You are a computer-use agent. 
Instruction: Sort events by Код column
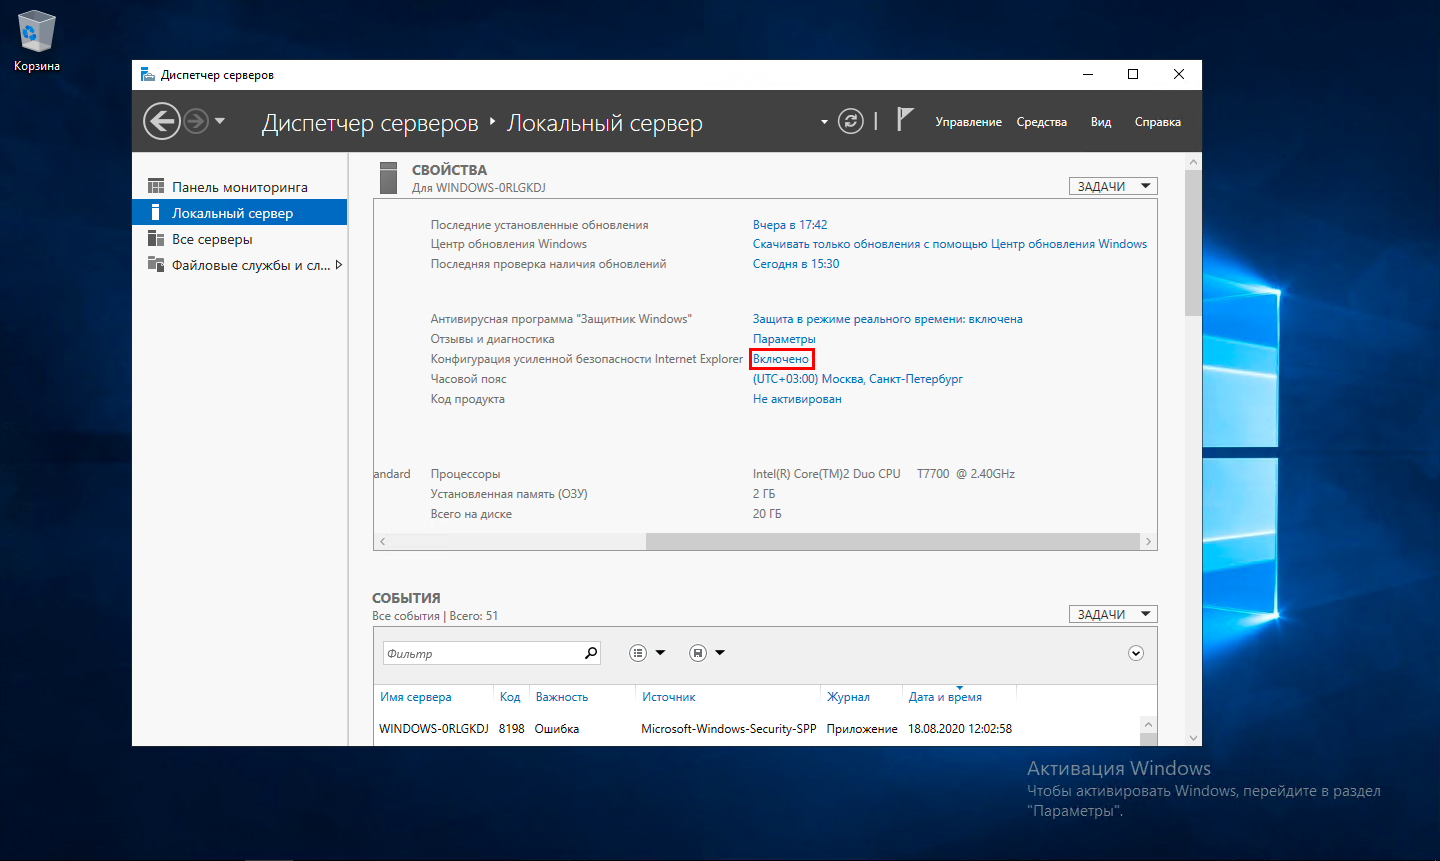coord(511,697)
